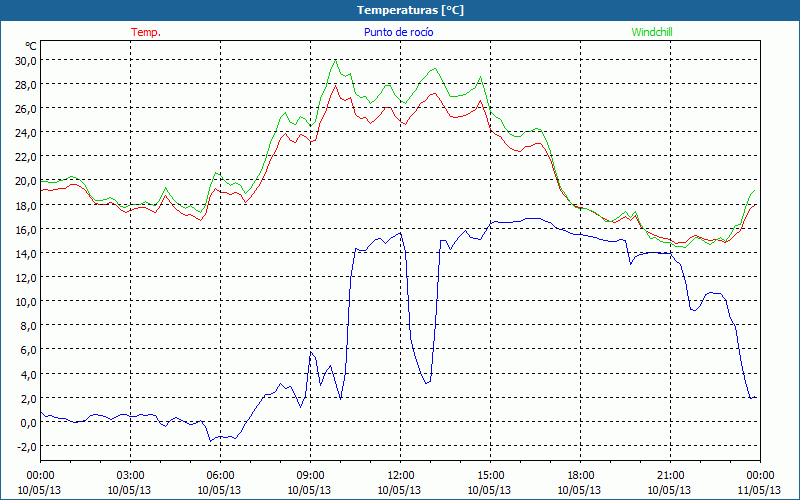Click the 21:00 time axis label
Image resolution: width=800 pixels, height=500 pixels.
[670, 475]
